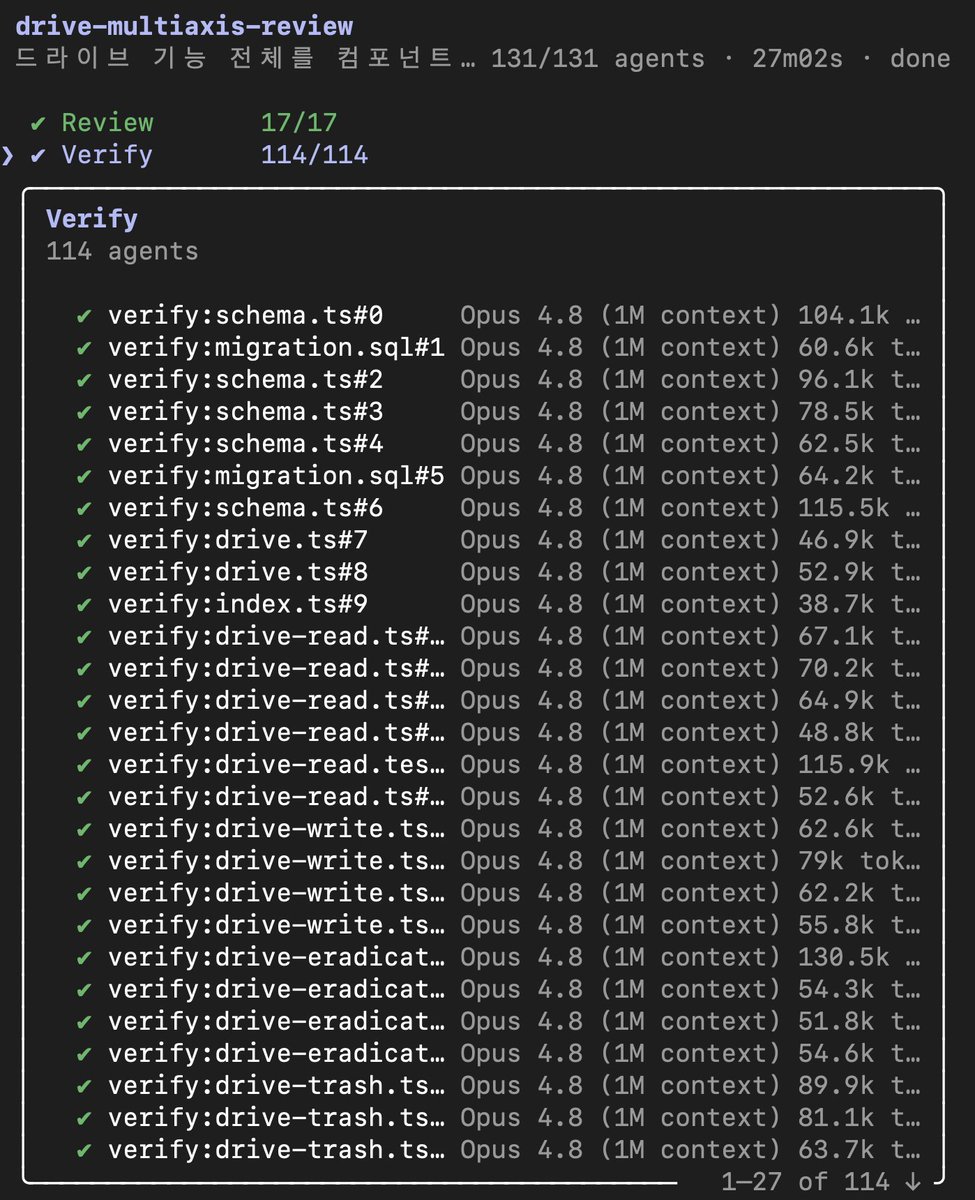The width and height of the screenshot is (975, 1200).
Task: Open the verify:schema.ts#6 agent entry
Action: pos(499,508)
